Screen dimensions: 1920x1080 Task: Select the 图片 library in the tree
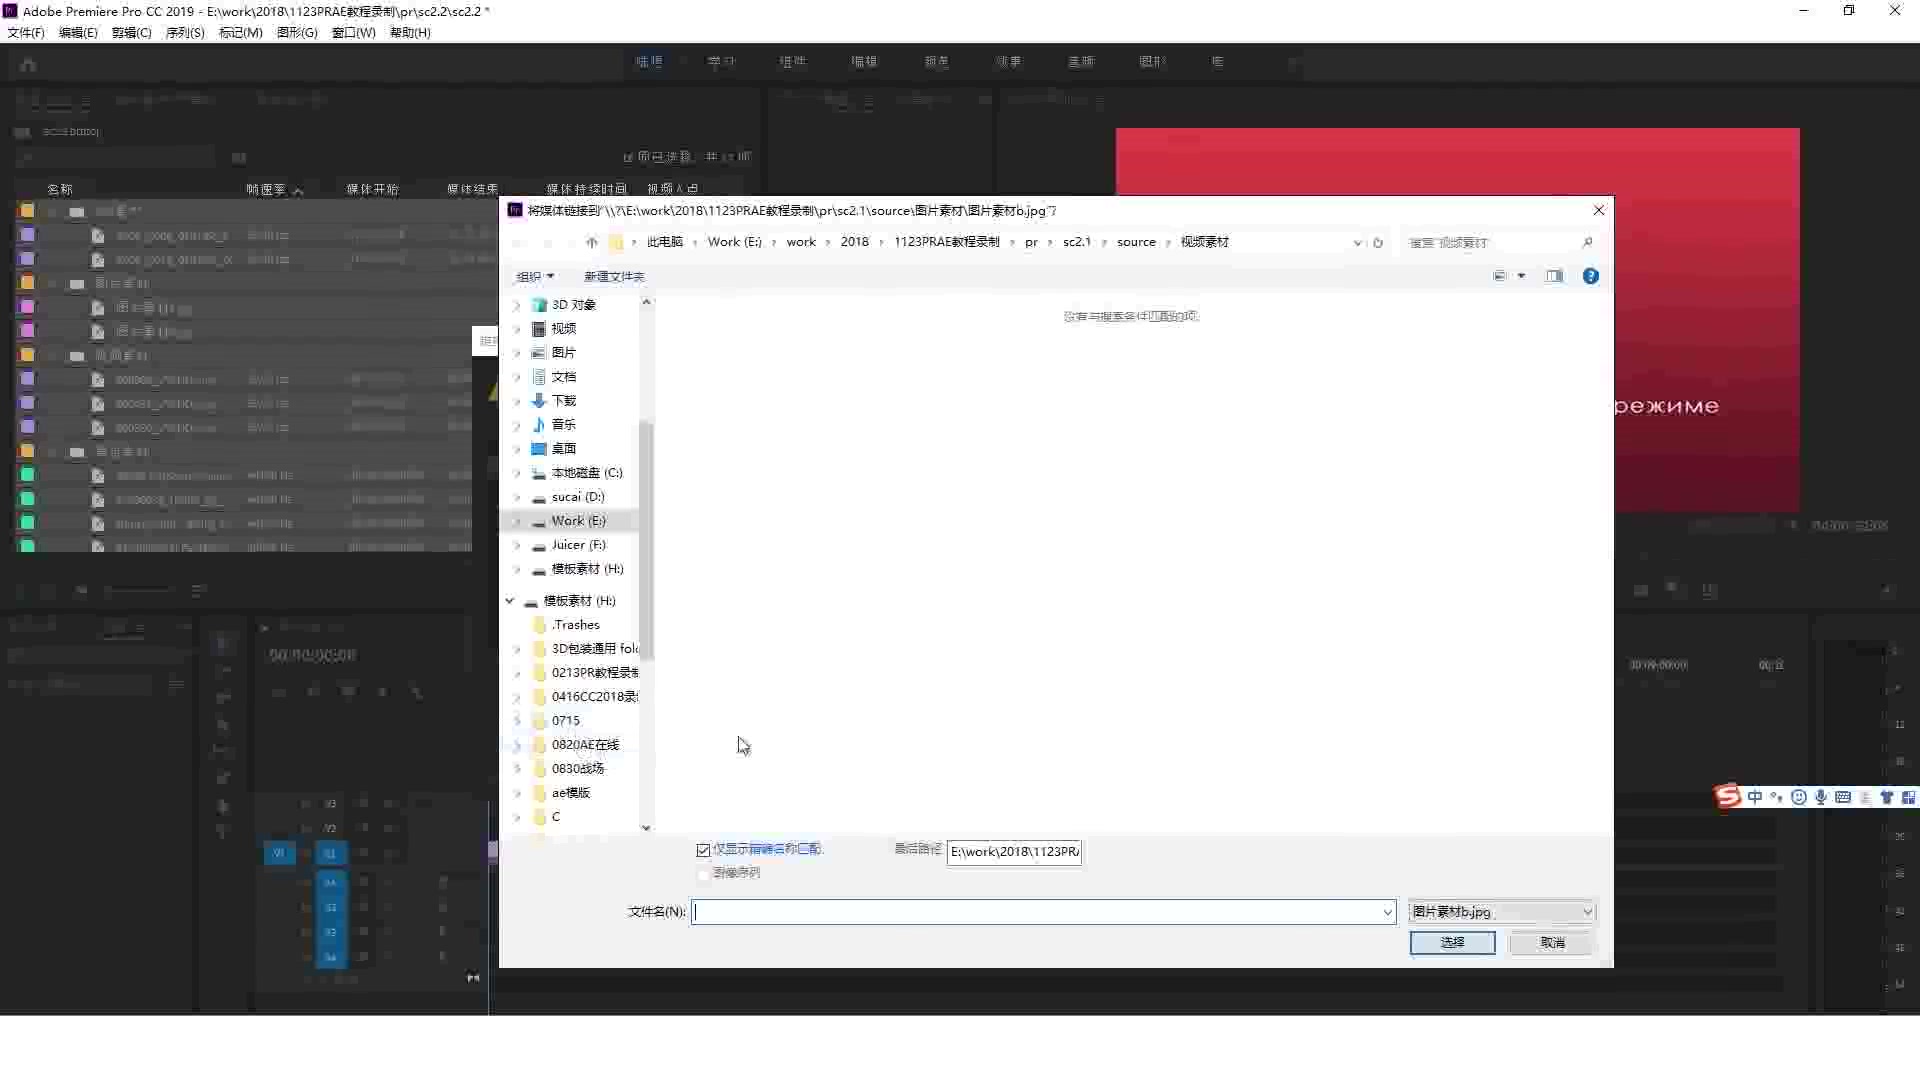click(563, 353)
